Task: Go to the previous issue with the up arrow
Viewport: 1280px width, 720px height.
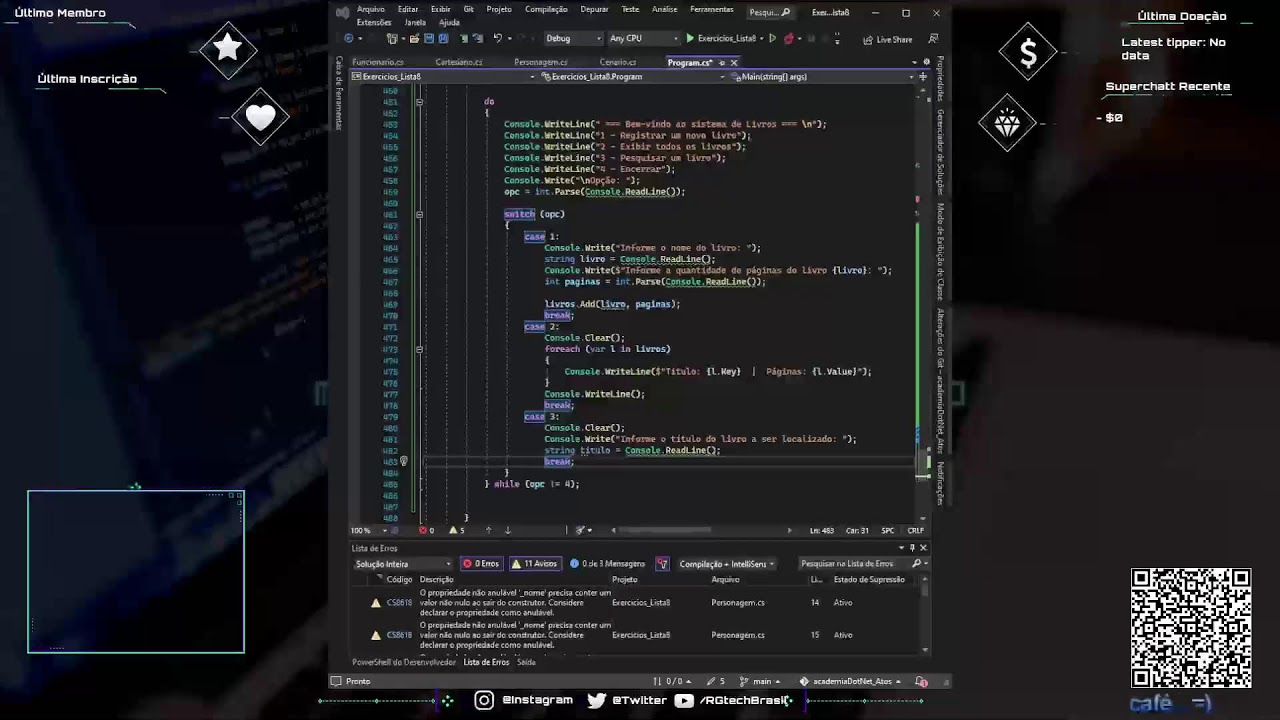Action: tap(491, 530)
